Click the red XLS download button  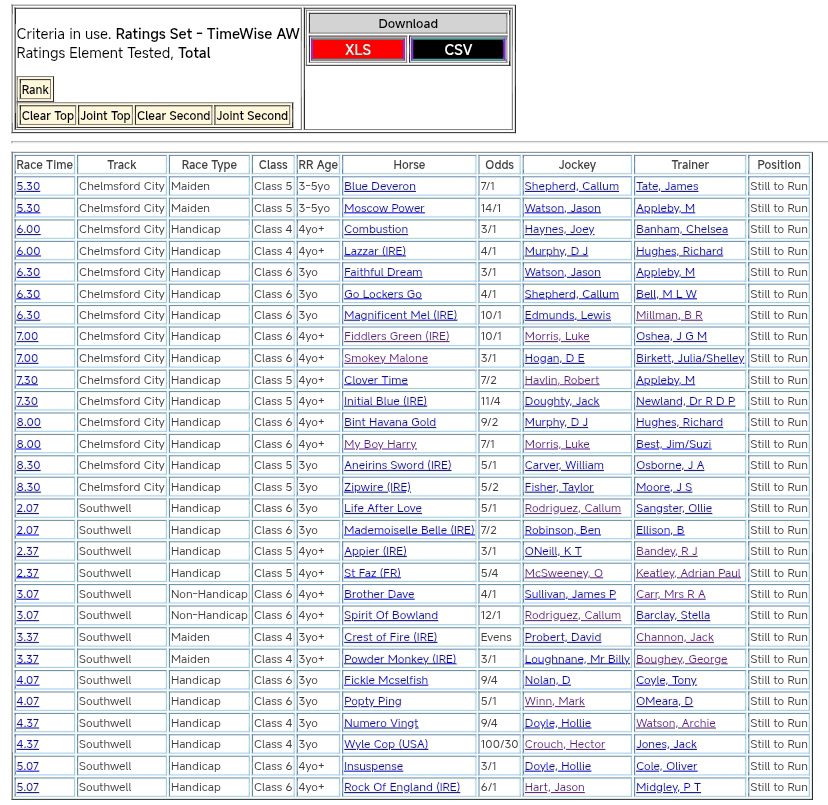[357, 50]
